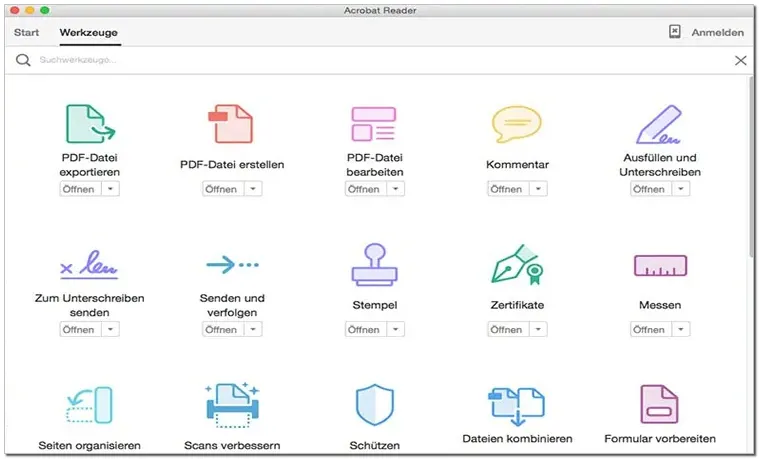Screen dimensions: 759x459
Task: Click the Anmelden sign-in link
Action: pyautogui.click(x=717, y=32)
